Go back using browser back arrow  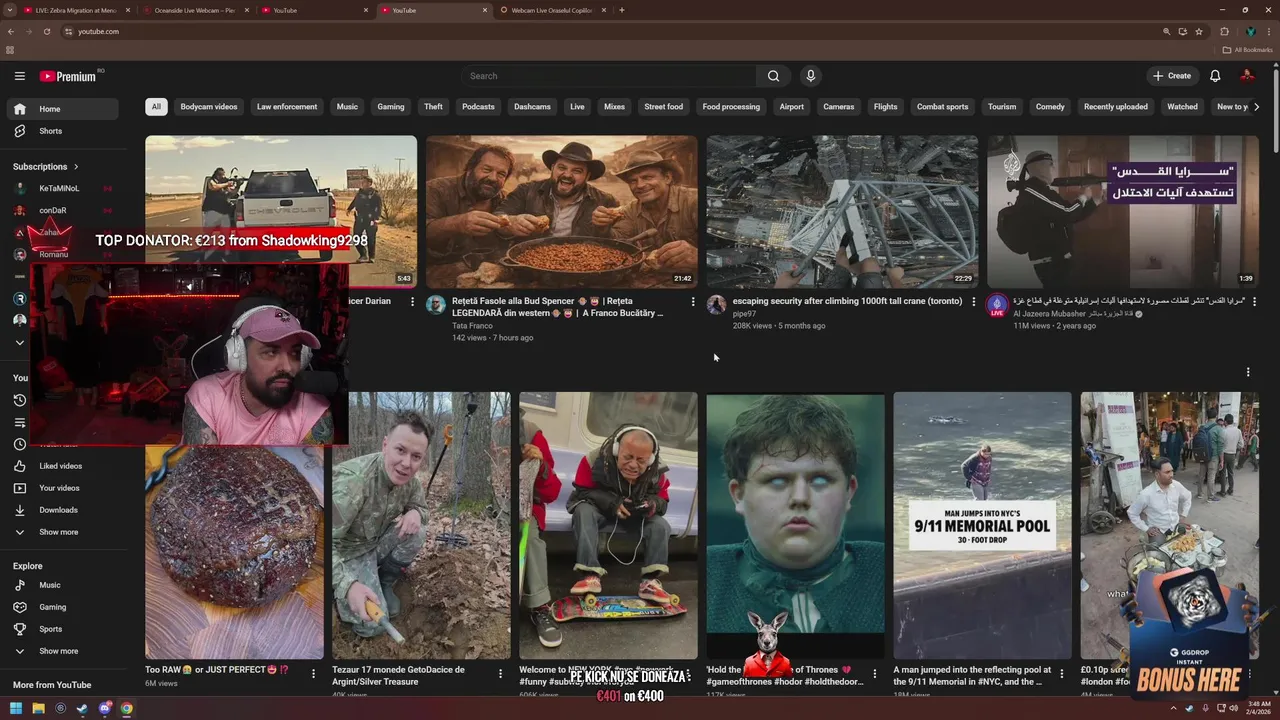point(11,31)
